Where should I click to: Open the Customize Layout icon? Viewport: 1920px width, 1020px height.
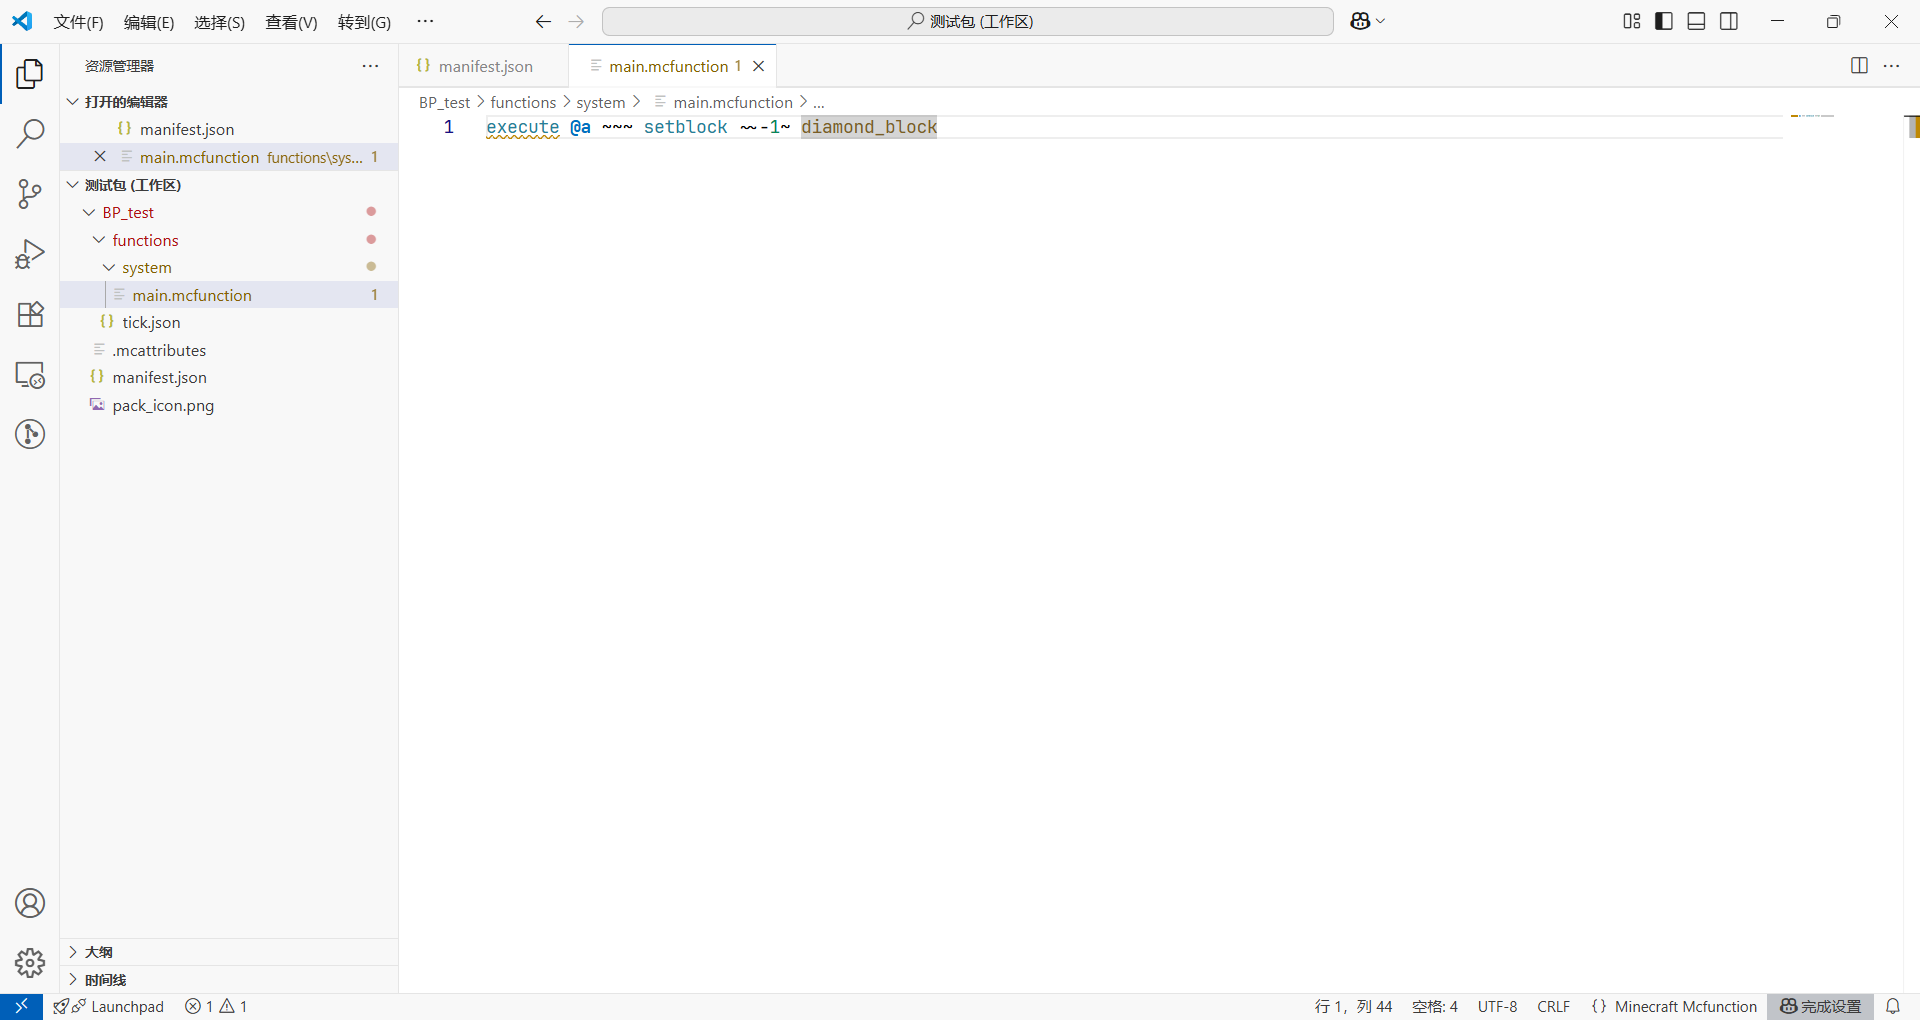click(x=1632, y=21)
